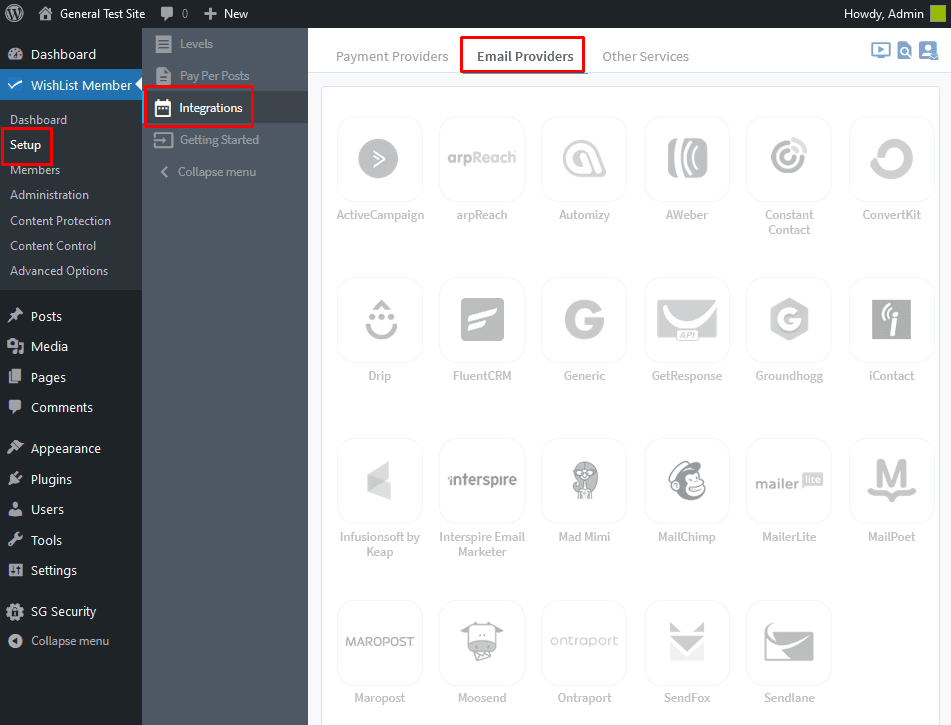The image size is (951, 725).
Task: Select the MailChimp monkey icon
Action: (x=687, y=481)
